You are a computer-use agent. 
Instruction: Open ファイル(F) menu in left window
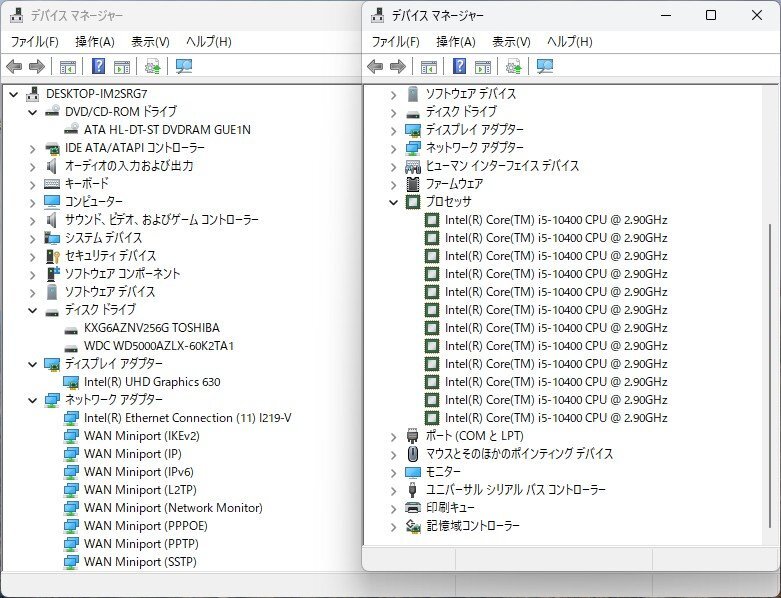tap(34, 41)
